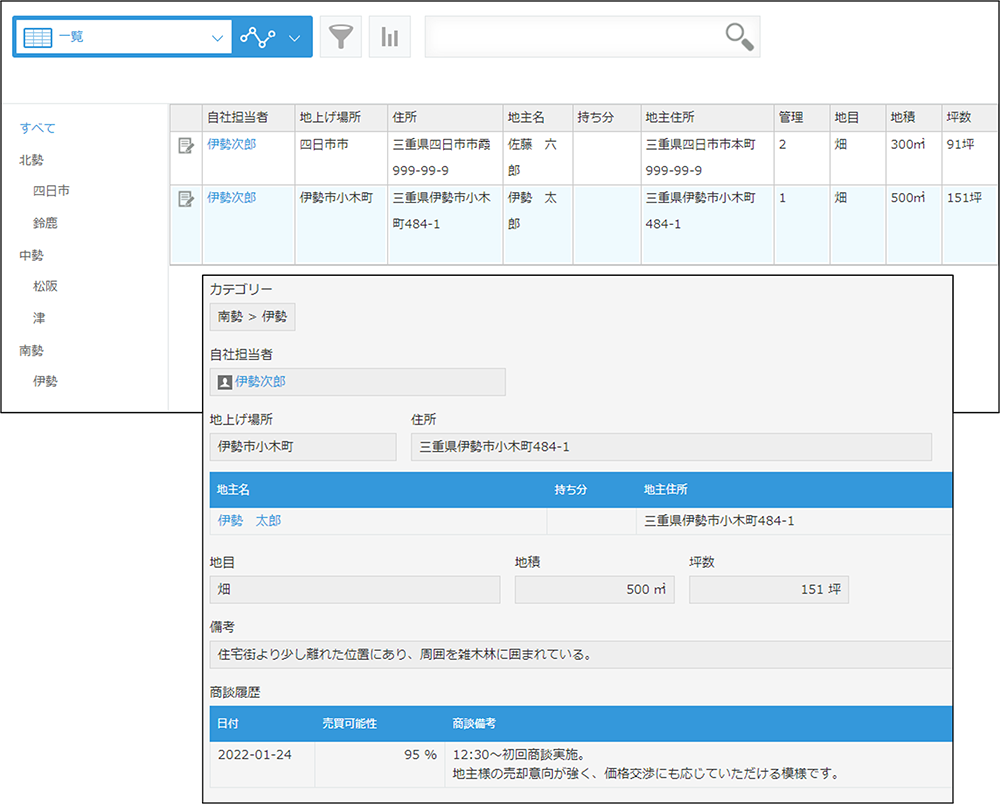Select the 松阪 subcategory
Image resolution: width=1000 pixels, height=804 pixels.
pos(48,286)
